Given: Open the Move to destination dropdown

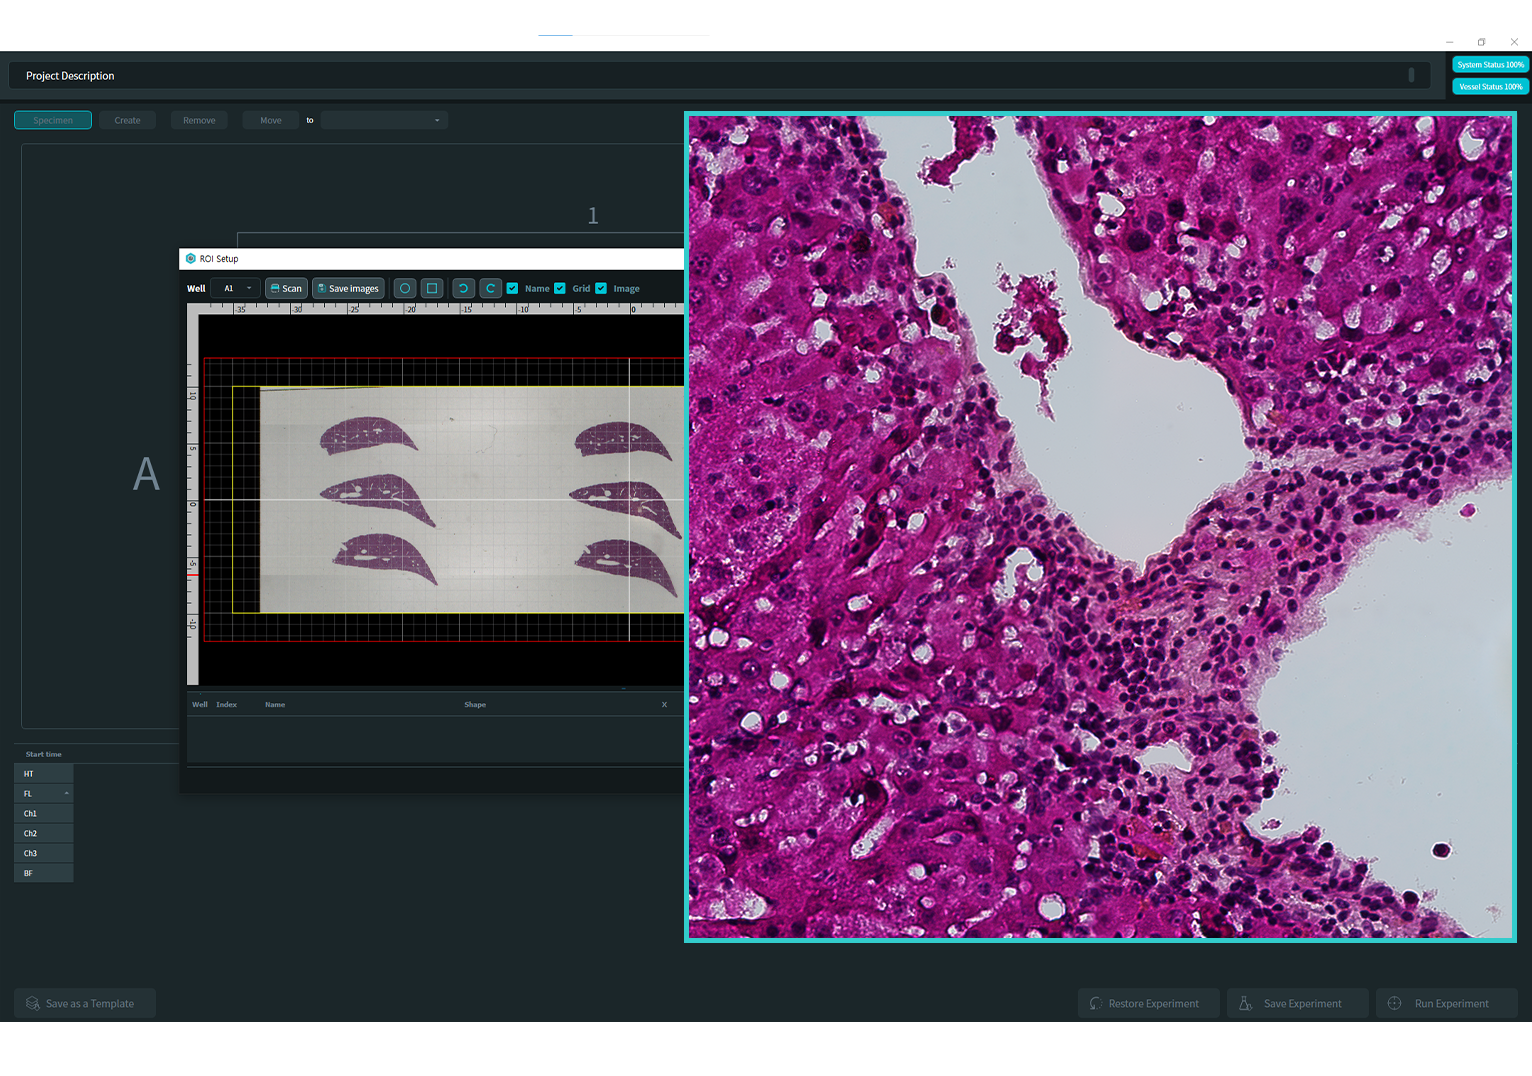Looking at the screenshot, I should 384,120.
